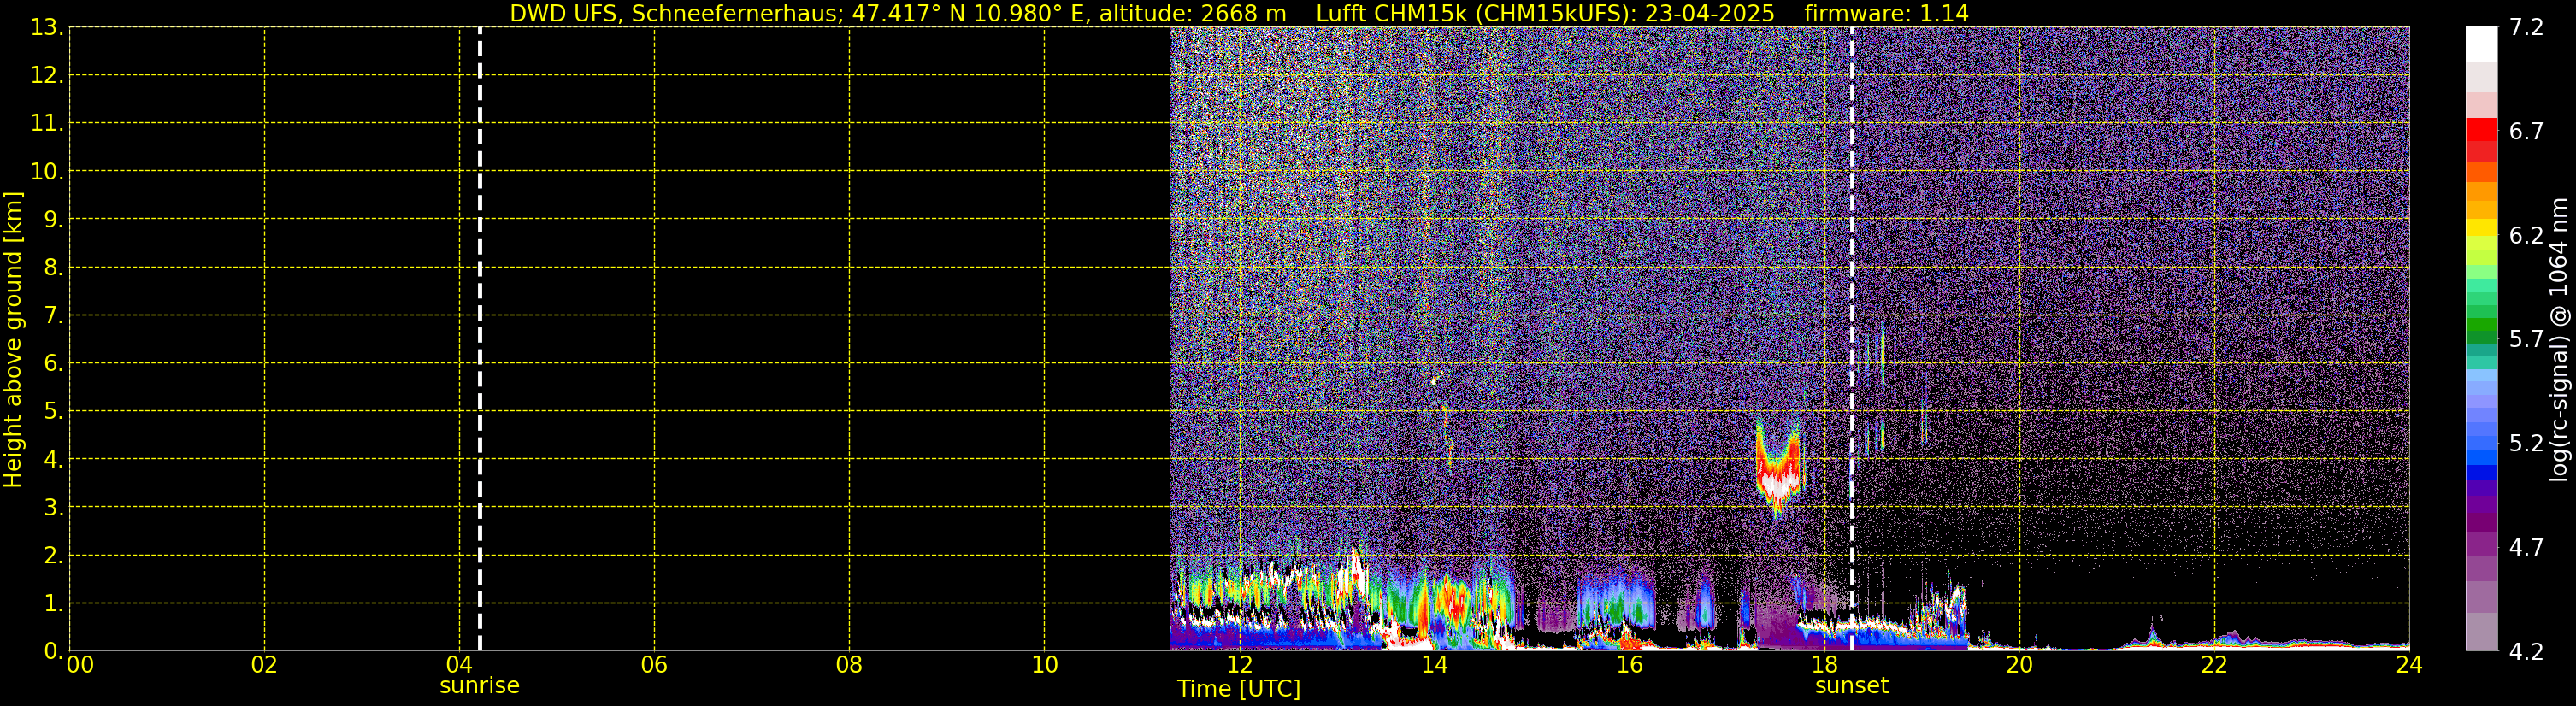Click the colorbar value 5.7
This screenshot has width=2576, height=706.
click(2526, 339)
